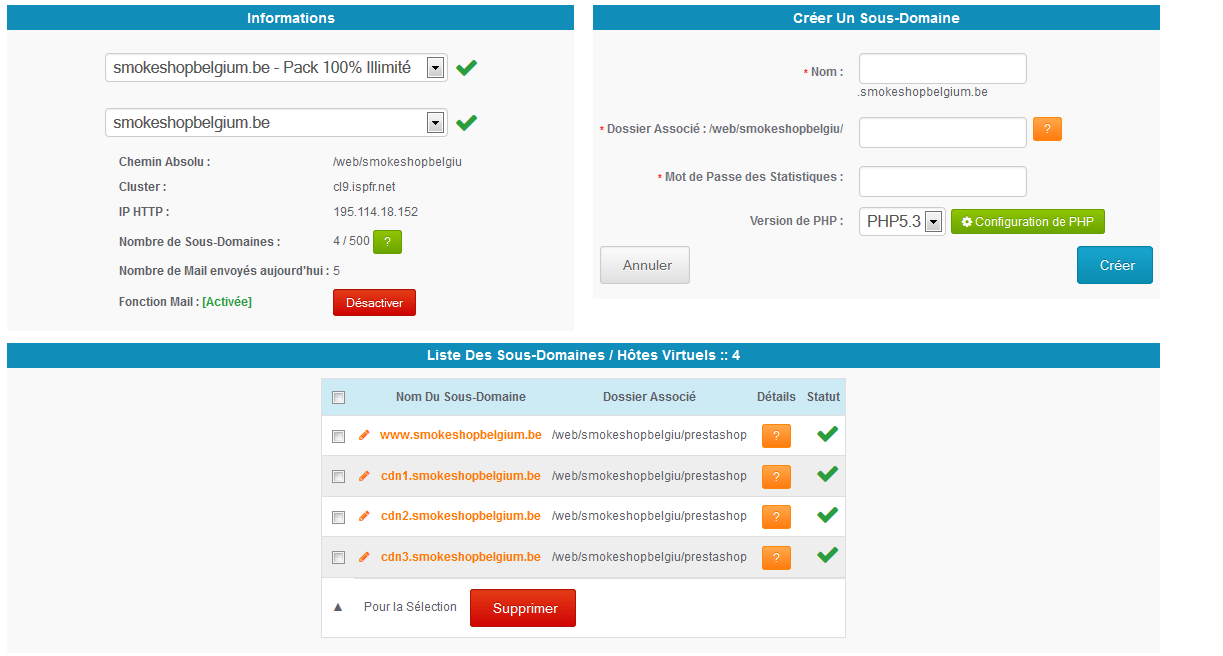This screenshot has width=1223, height=656.
Task: Click the [Activée] mail status text
Action: click(x=227, y=302)
